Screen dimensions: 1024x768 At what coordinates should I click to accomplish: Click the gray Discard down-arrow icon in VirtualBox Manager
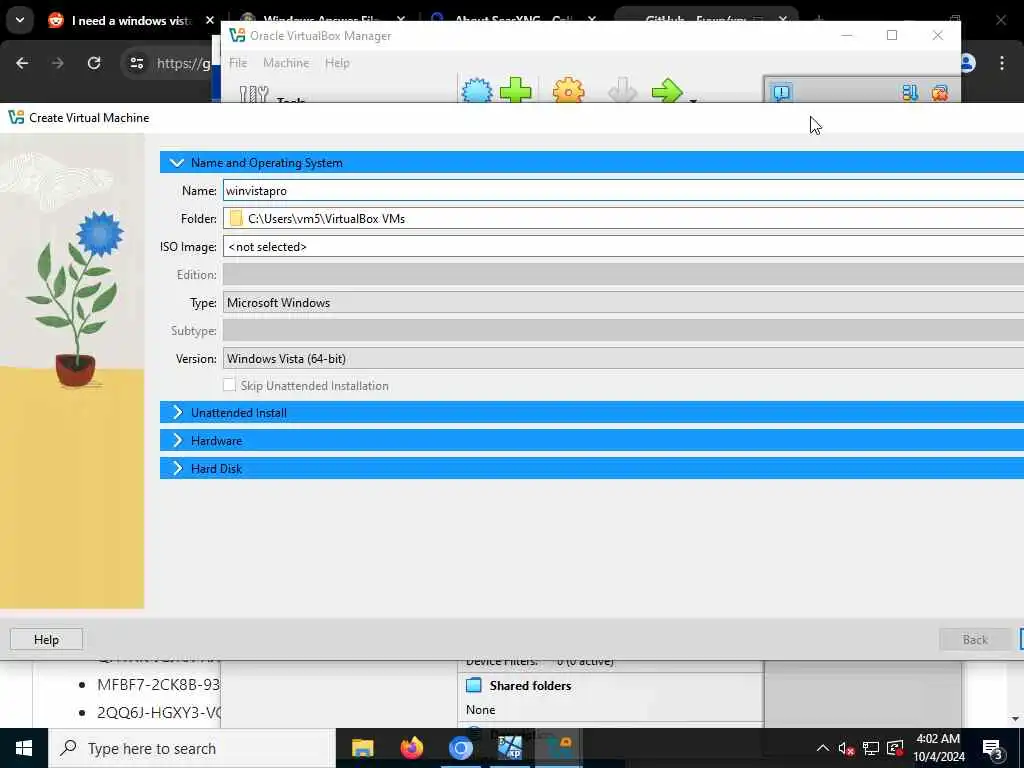(x=622, y=90)
